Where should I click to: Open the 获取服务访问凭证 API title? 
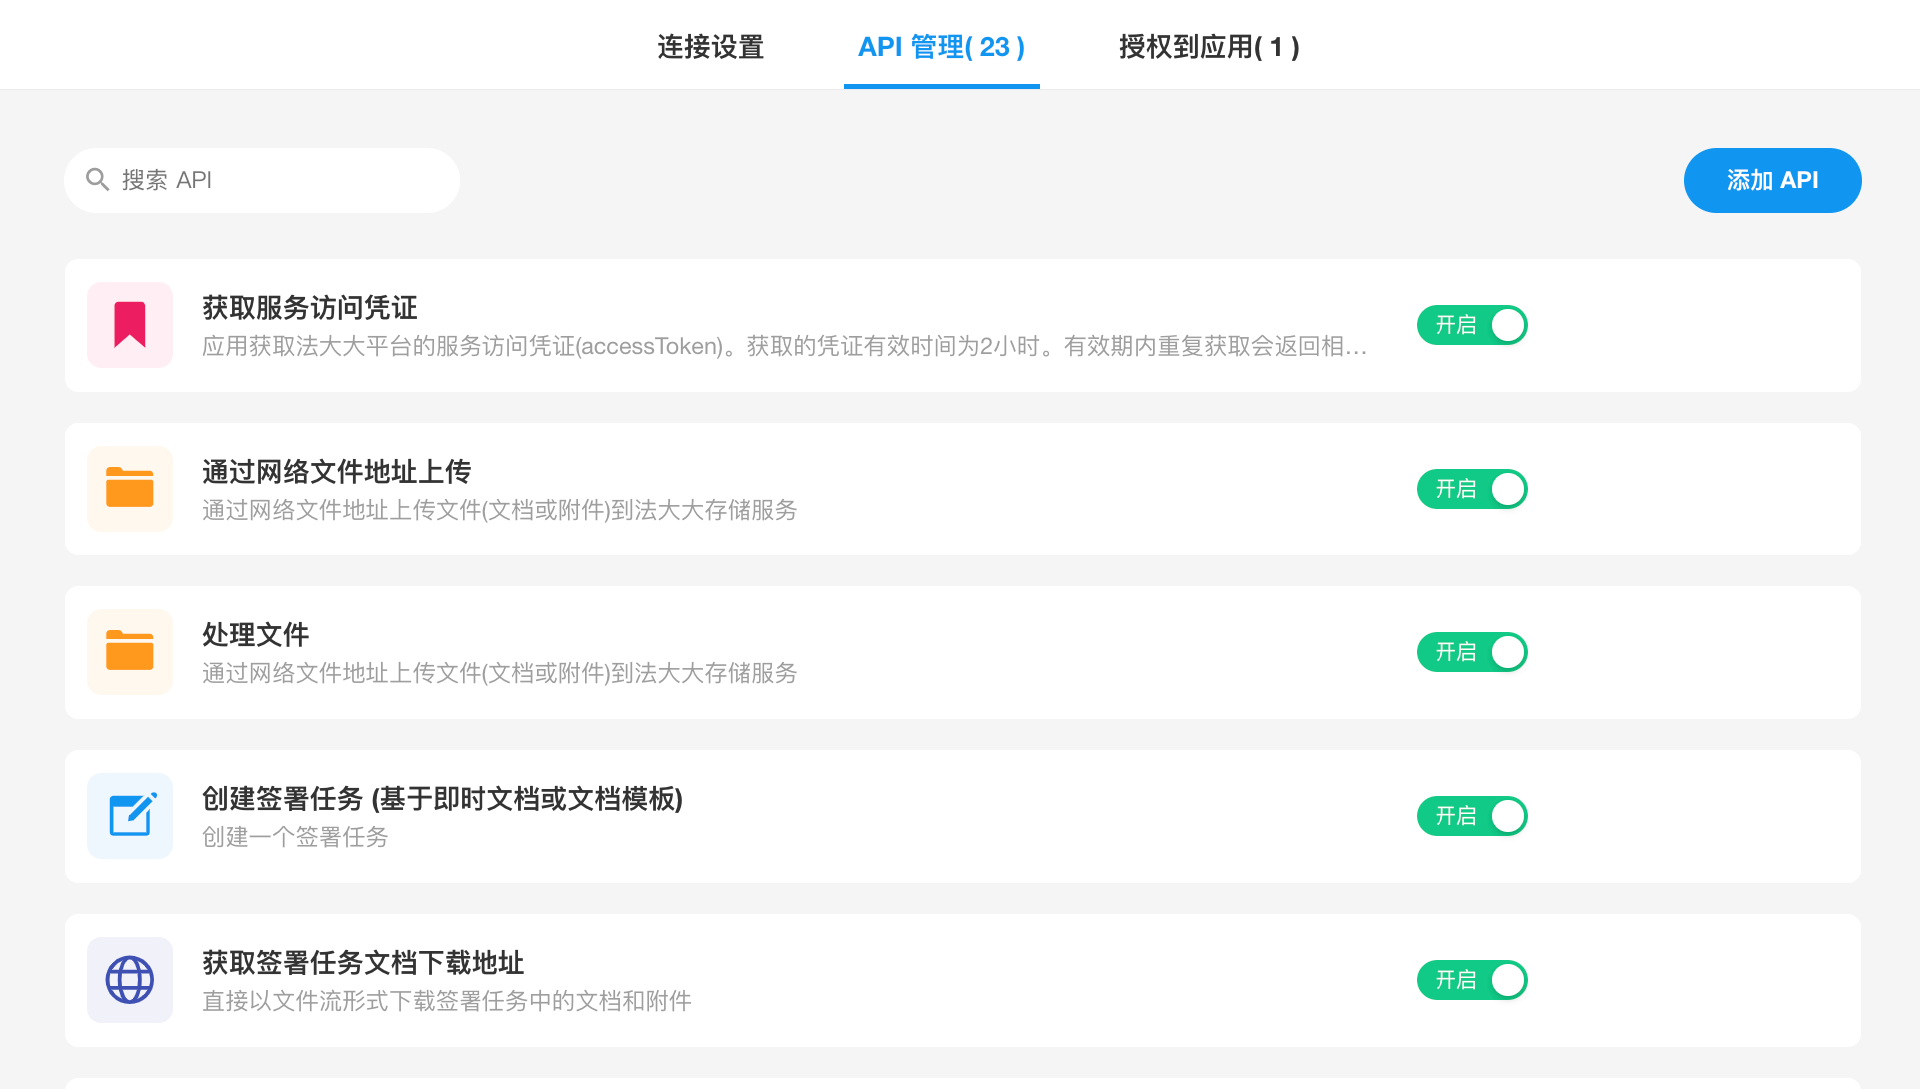[x=309, y=308]
